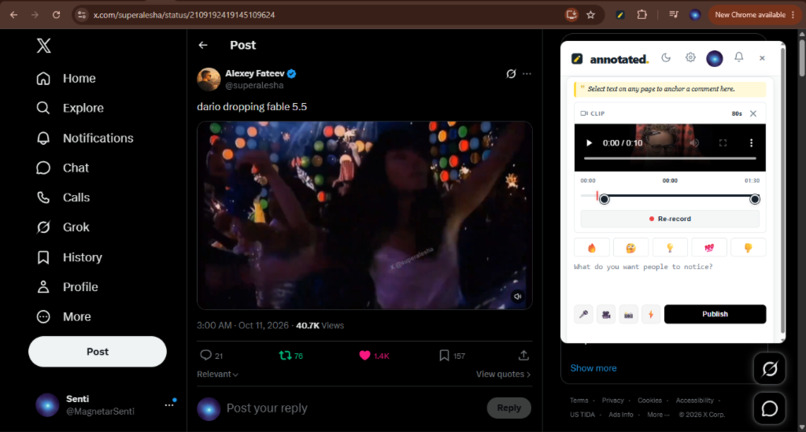Screen dimensions: 806x432
Task: Enter fullscreen on clip player
Action: (x=723, y=143)
